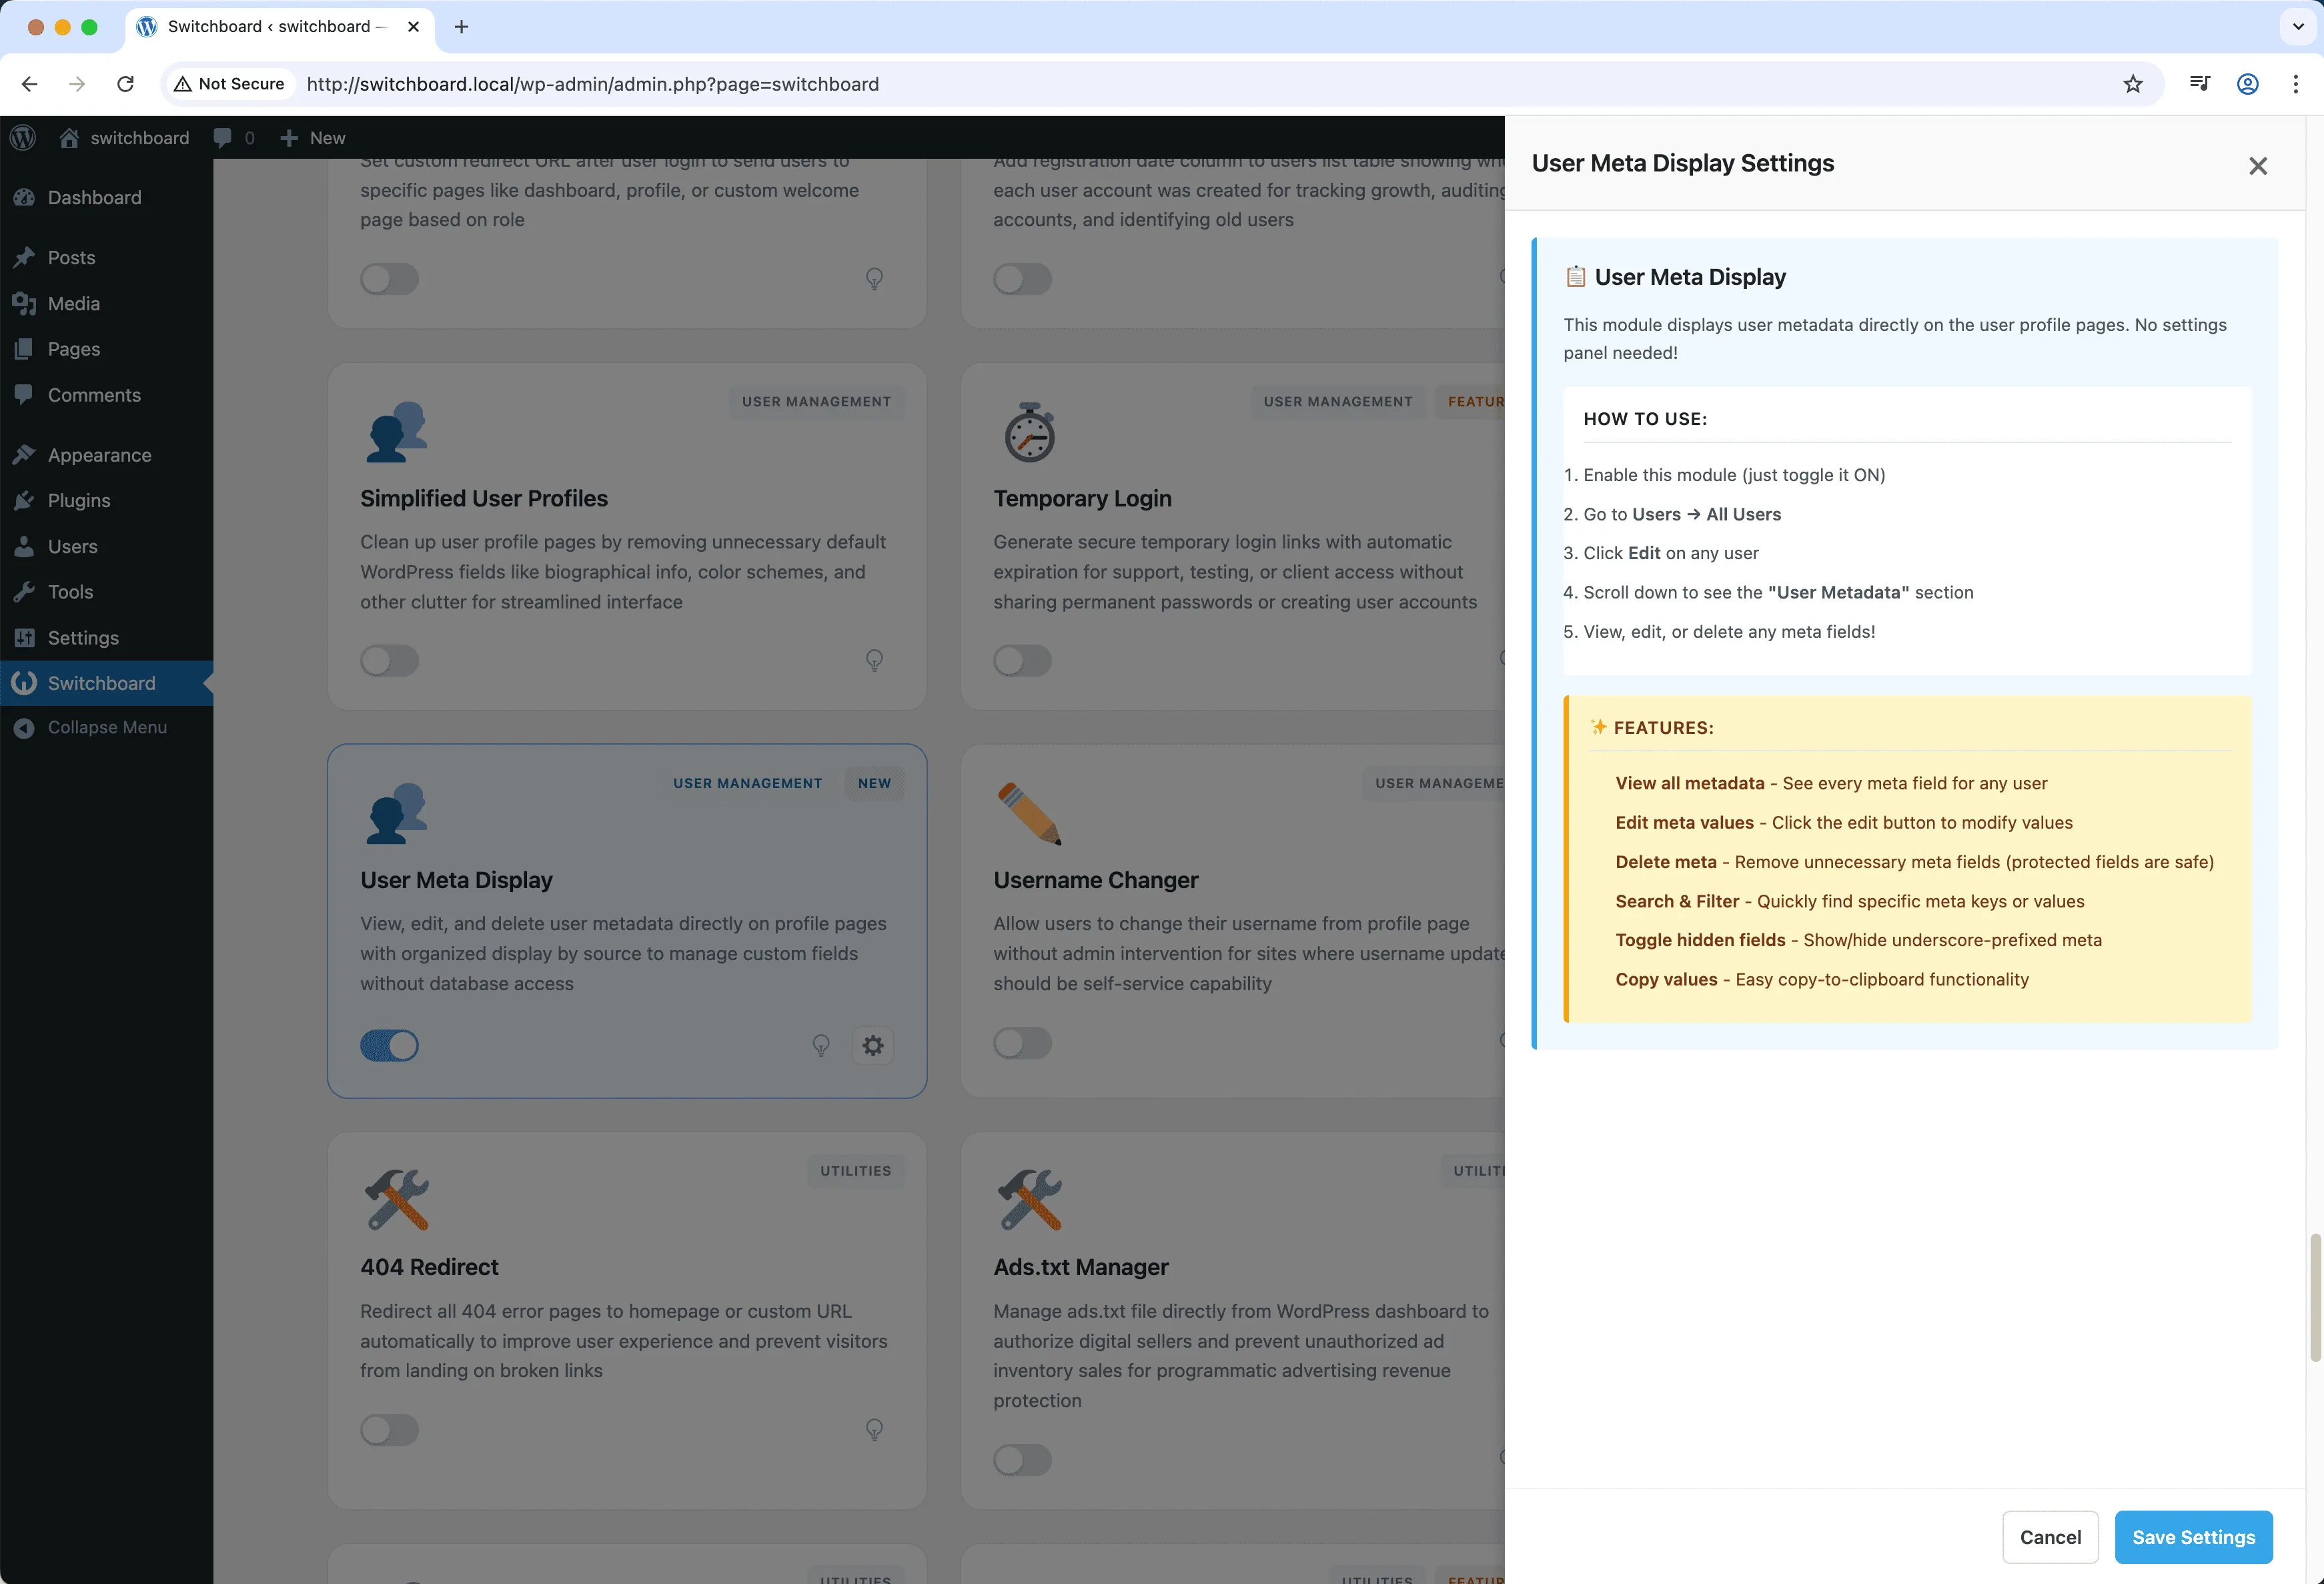Image resolution: width=2324 pixels, height=1584 pixels.
Task: Open the Plugins sidebar item
Action: [79, 500]
